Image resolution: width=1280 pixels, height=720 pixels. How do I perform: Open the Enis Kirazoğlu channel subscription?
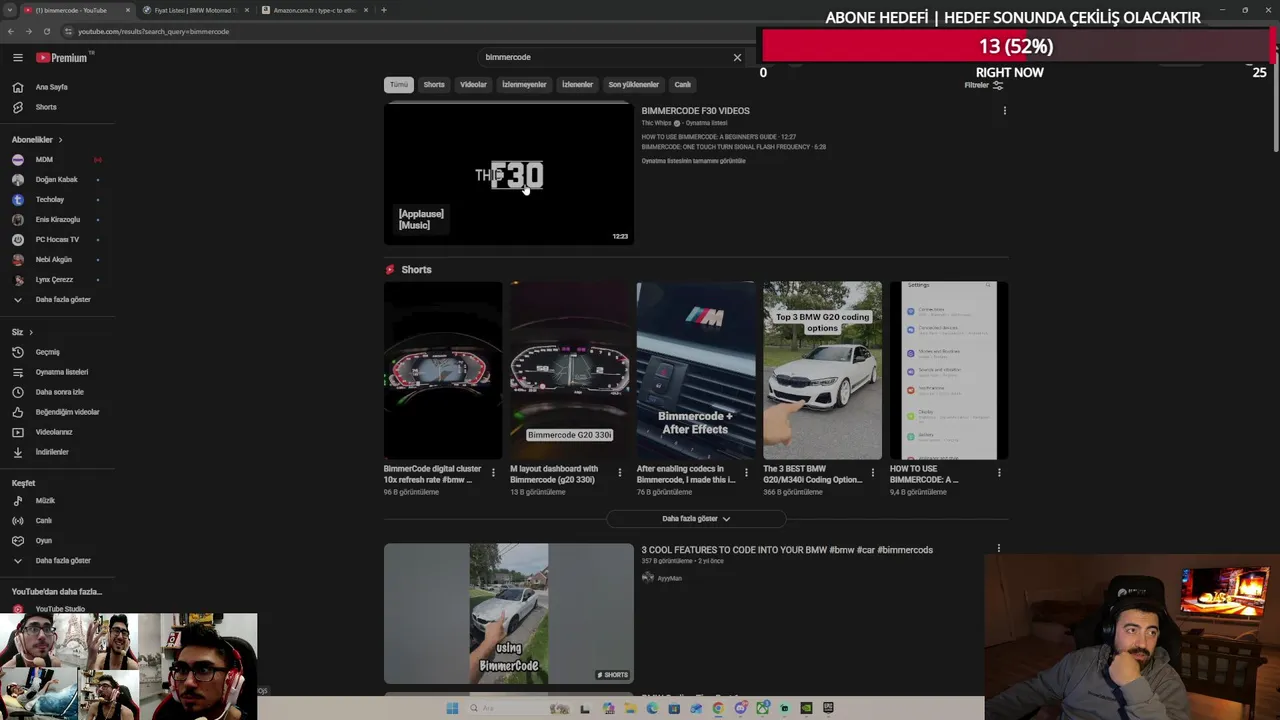[58, 219]
